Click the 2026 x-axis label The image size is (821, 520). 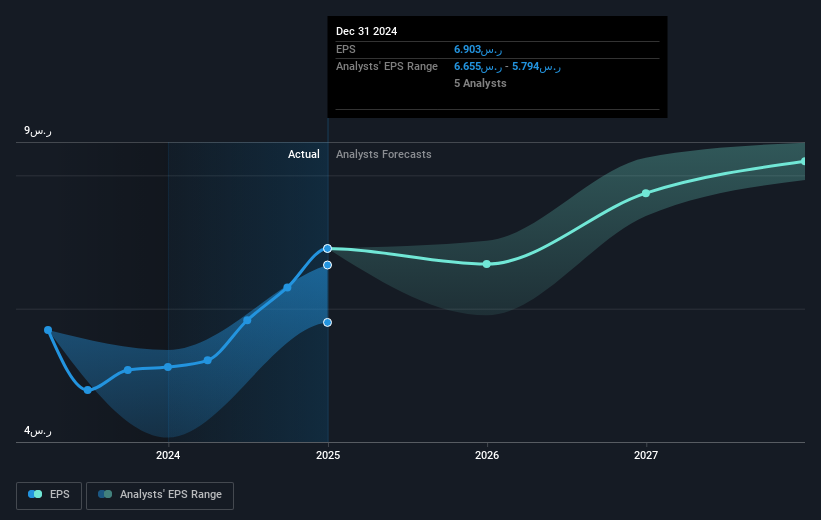pyautogui.click(x=487, y=455)
